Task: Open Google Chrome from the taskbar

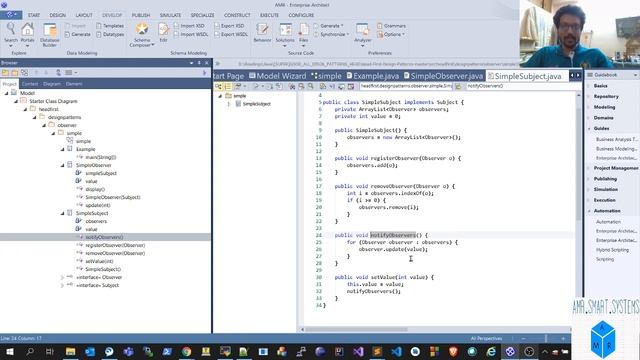Action: click(x=187, y=351)
